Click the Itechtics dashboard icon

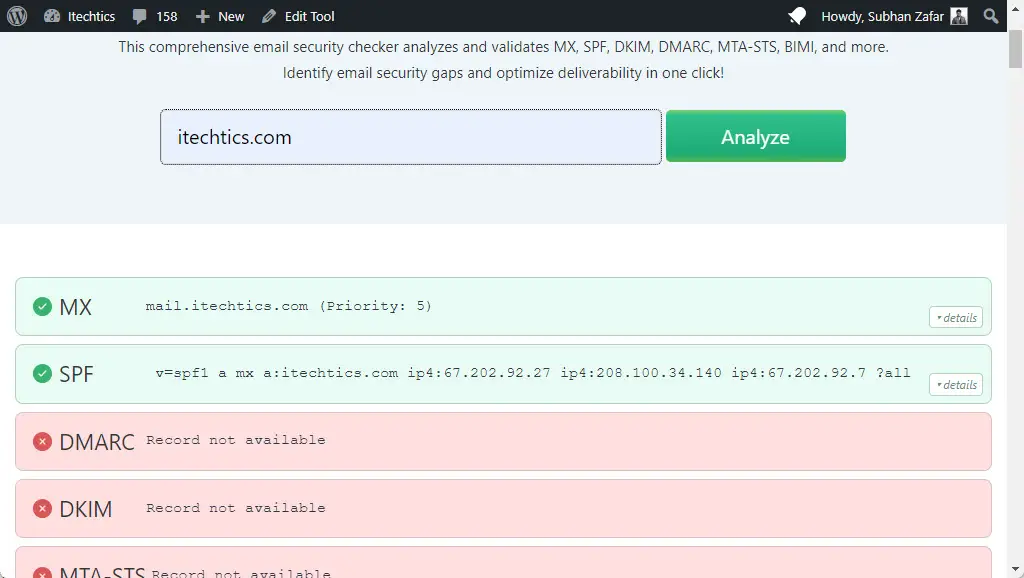click(52, 16)
